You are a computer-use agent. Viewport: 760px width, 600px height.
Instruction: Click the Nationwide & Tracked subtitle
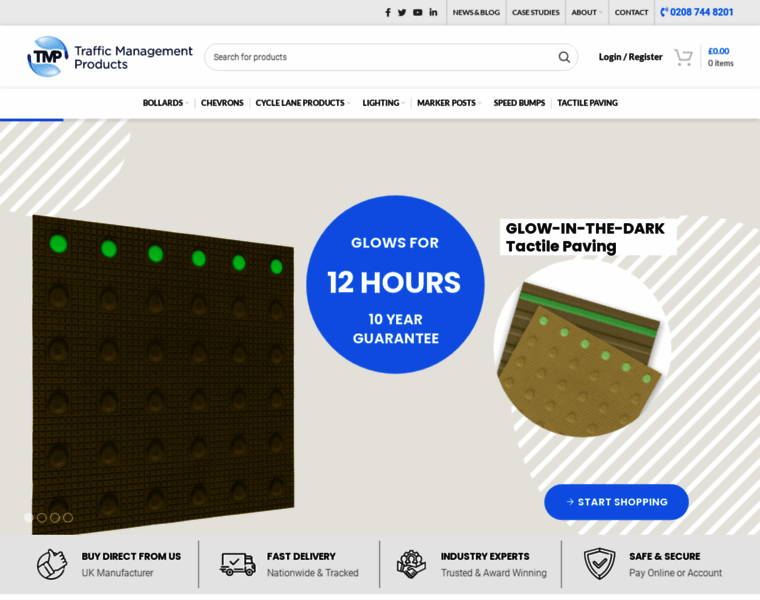pos(313,573)
